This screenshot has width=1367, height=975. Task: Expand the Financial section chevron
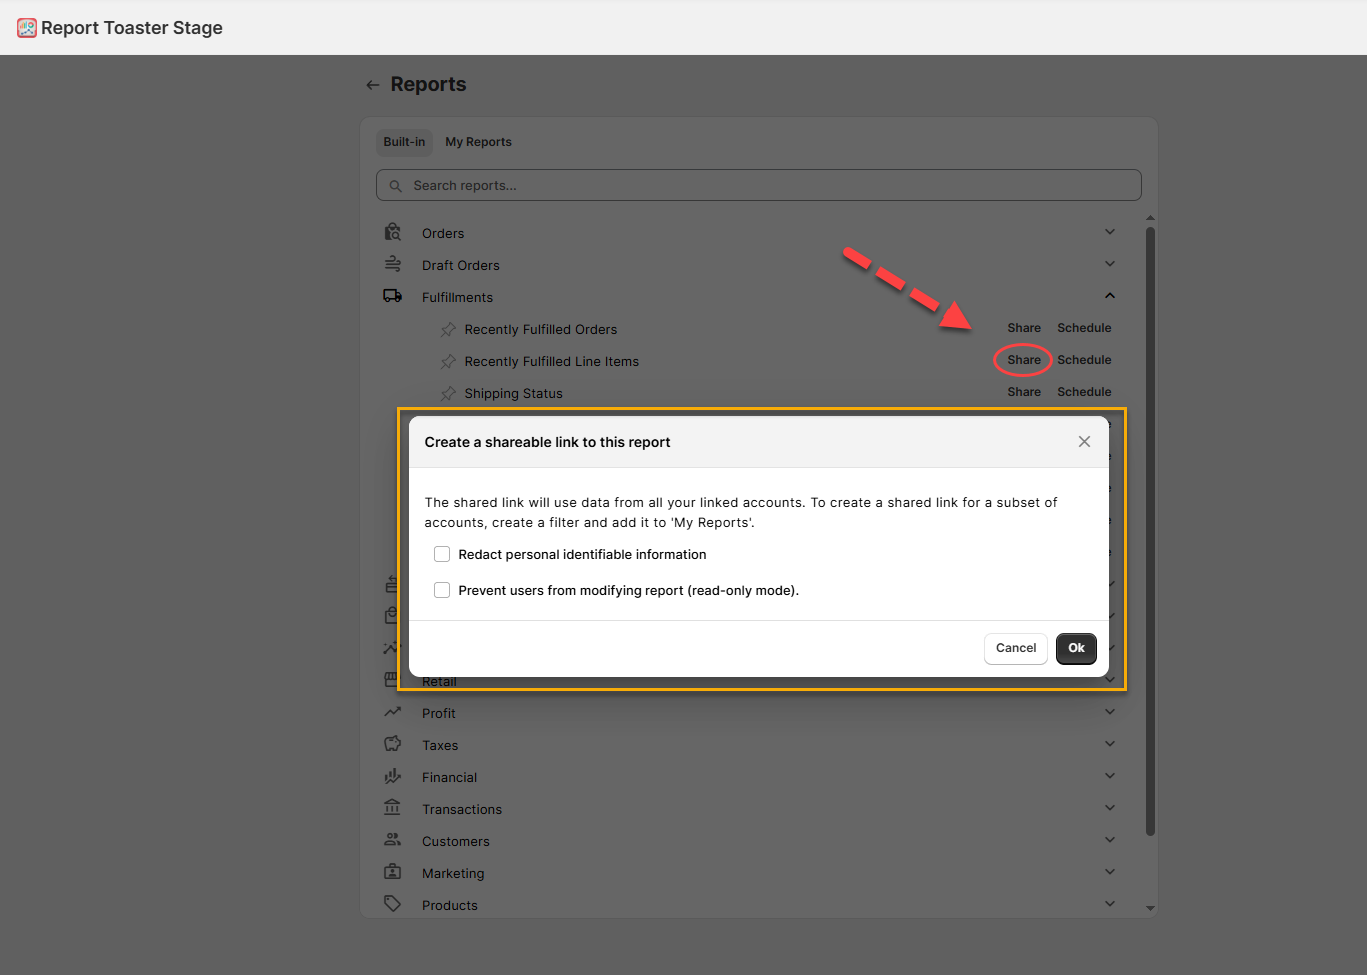tap(1109, 776)
